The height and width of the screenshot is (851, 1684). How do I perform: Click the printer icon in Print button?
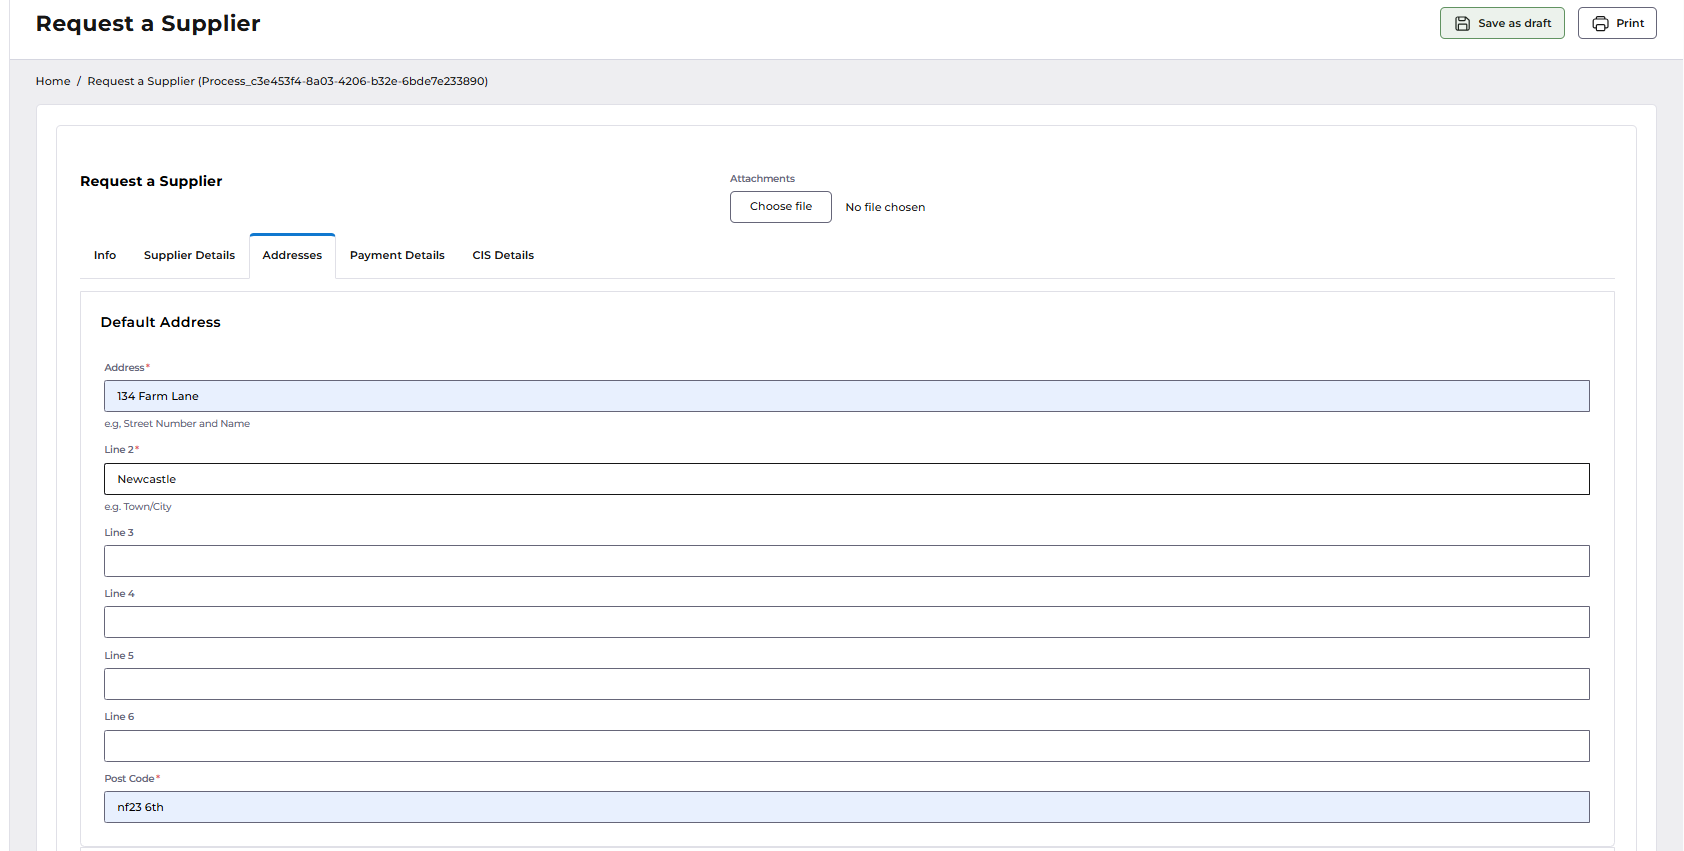tap(1600, 23)
